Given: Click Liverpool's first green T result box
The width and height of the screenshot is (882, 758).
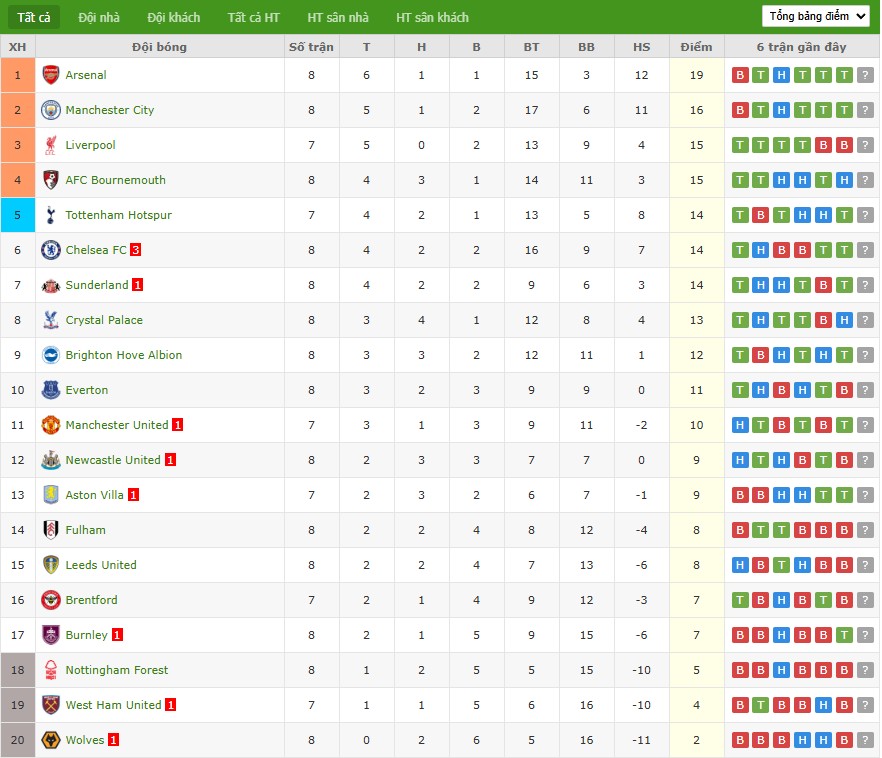Looking at the screenshot, I should pos(740,145).
